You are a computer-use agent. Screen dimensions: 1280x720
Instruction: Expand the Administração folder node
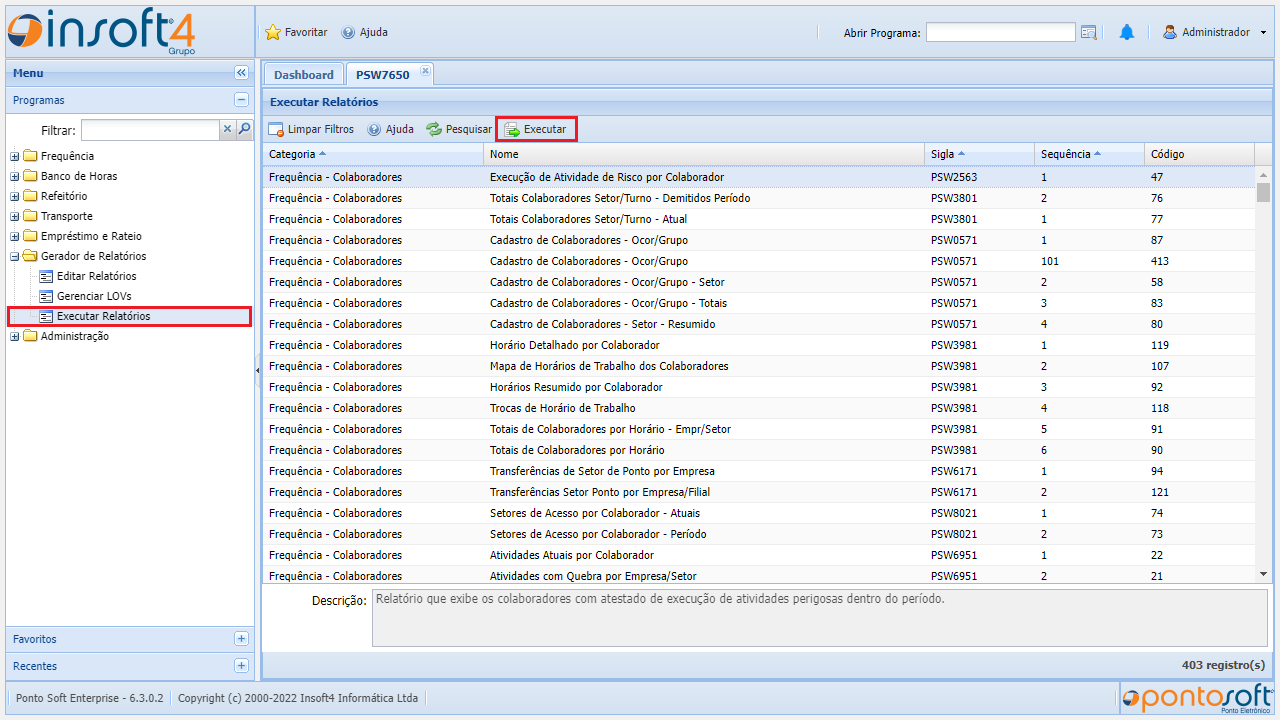15,336
